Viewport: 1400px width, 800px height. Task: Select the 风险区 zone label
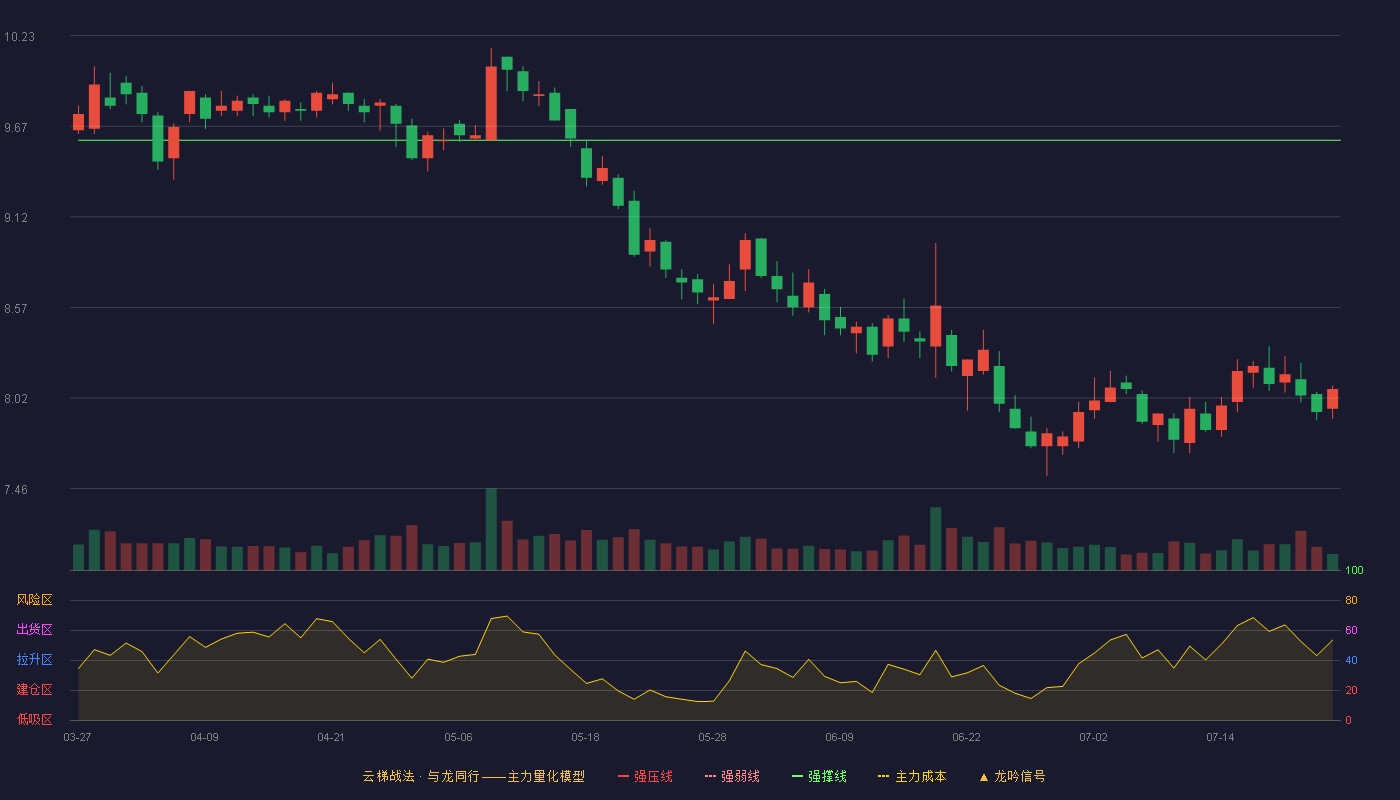[34, 600]
